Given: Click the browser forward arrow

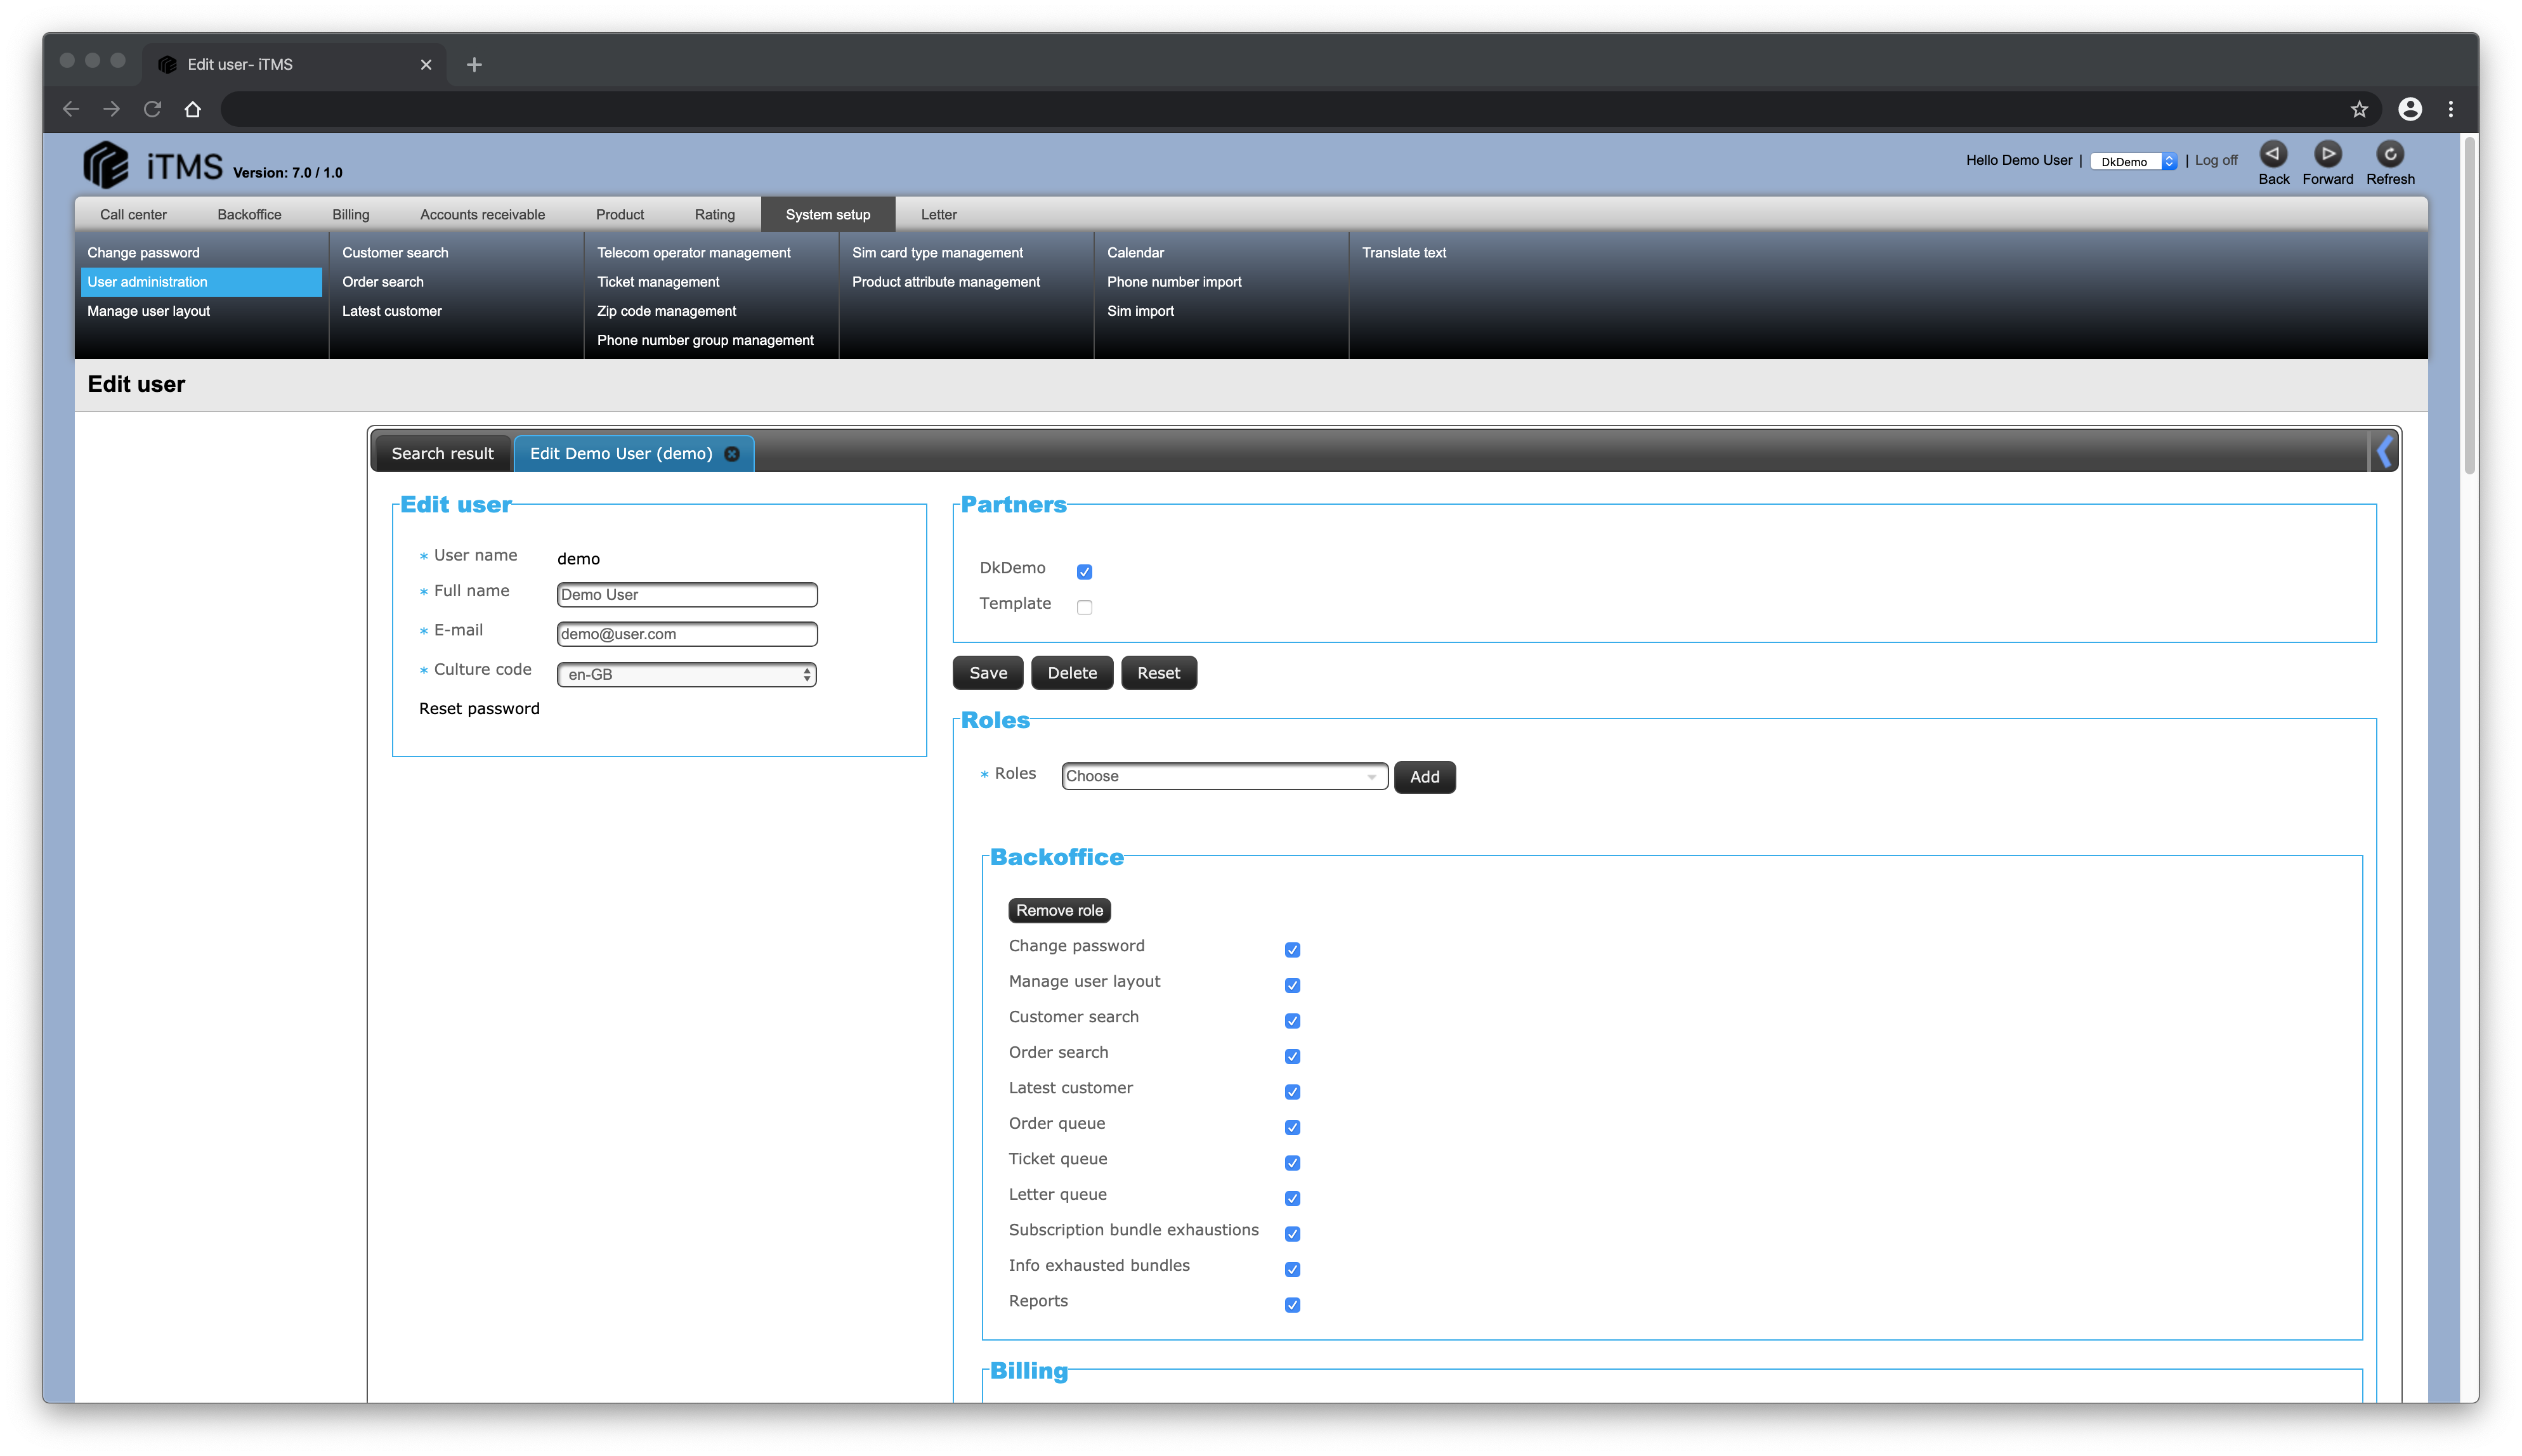Looking at the screenshot, I should (111, 109).
